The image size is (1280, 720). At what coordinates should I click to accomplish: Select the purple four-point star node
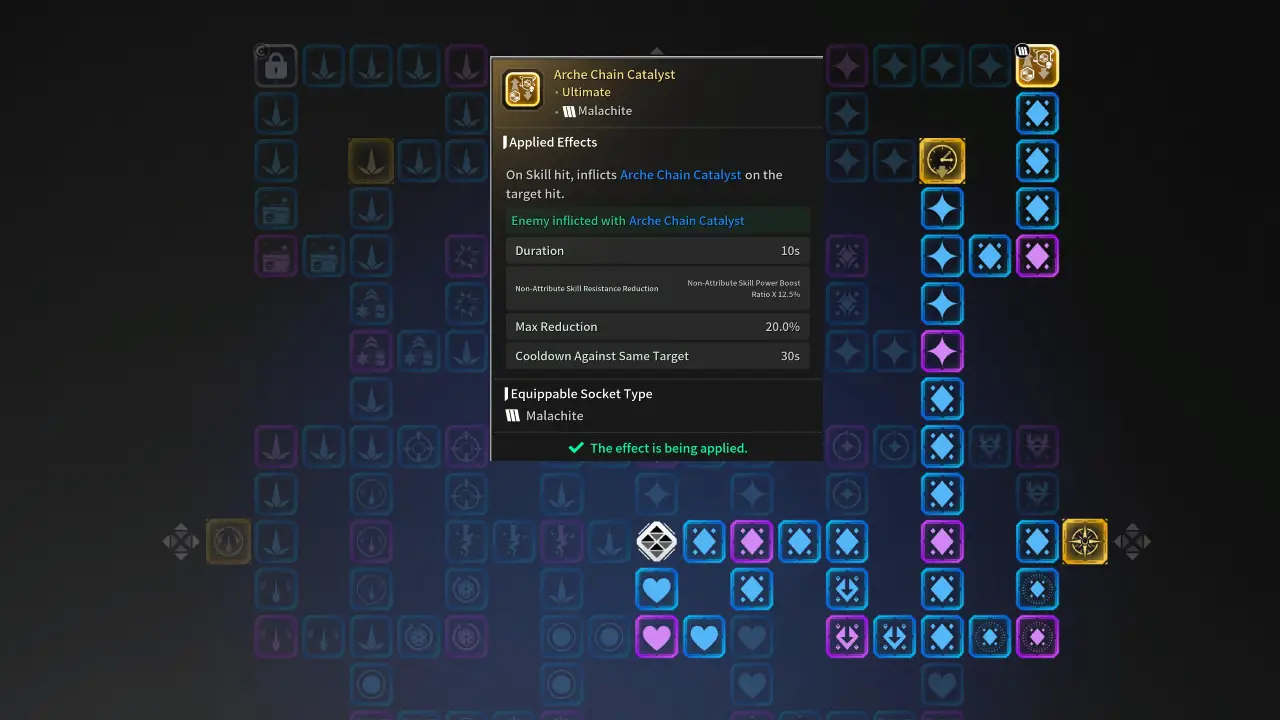point(942,351)
